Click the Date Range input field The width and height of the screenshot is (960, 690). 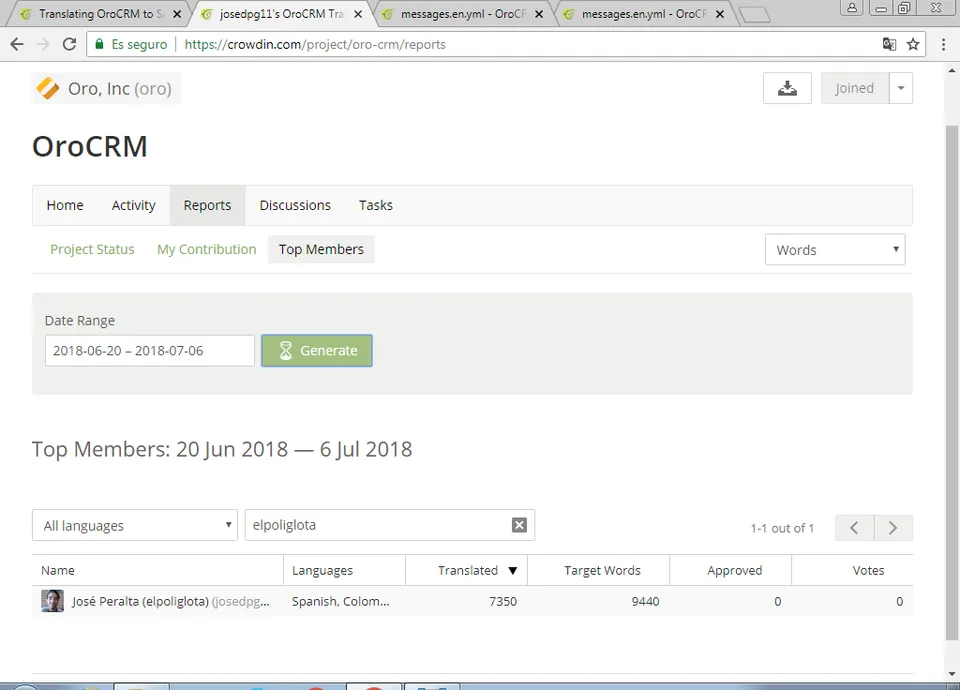(x=149, y=351)
